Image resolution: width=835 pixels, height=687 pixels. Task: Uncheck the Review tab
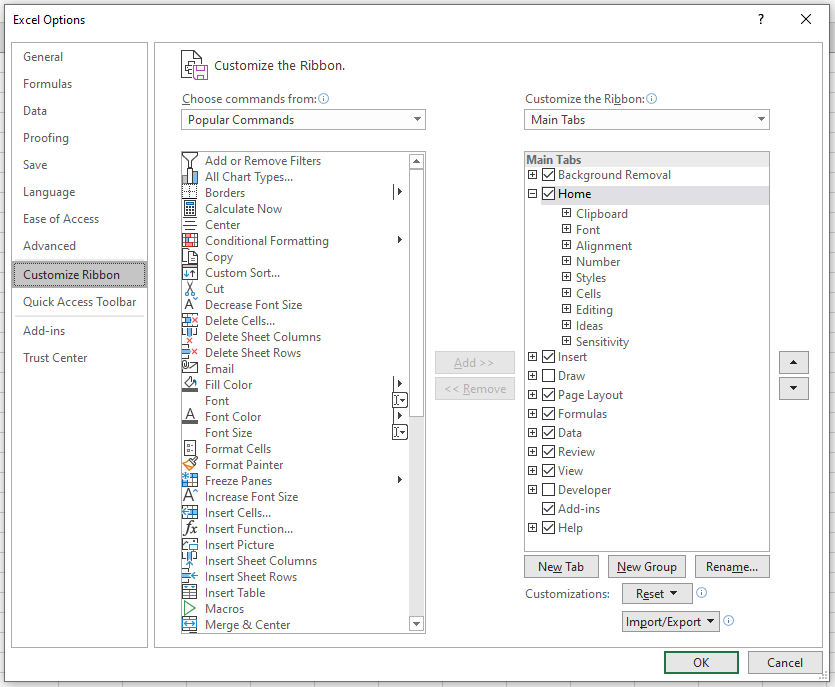pyautogui.click(x=548, y=451)
